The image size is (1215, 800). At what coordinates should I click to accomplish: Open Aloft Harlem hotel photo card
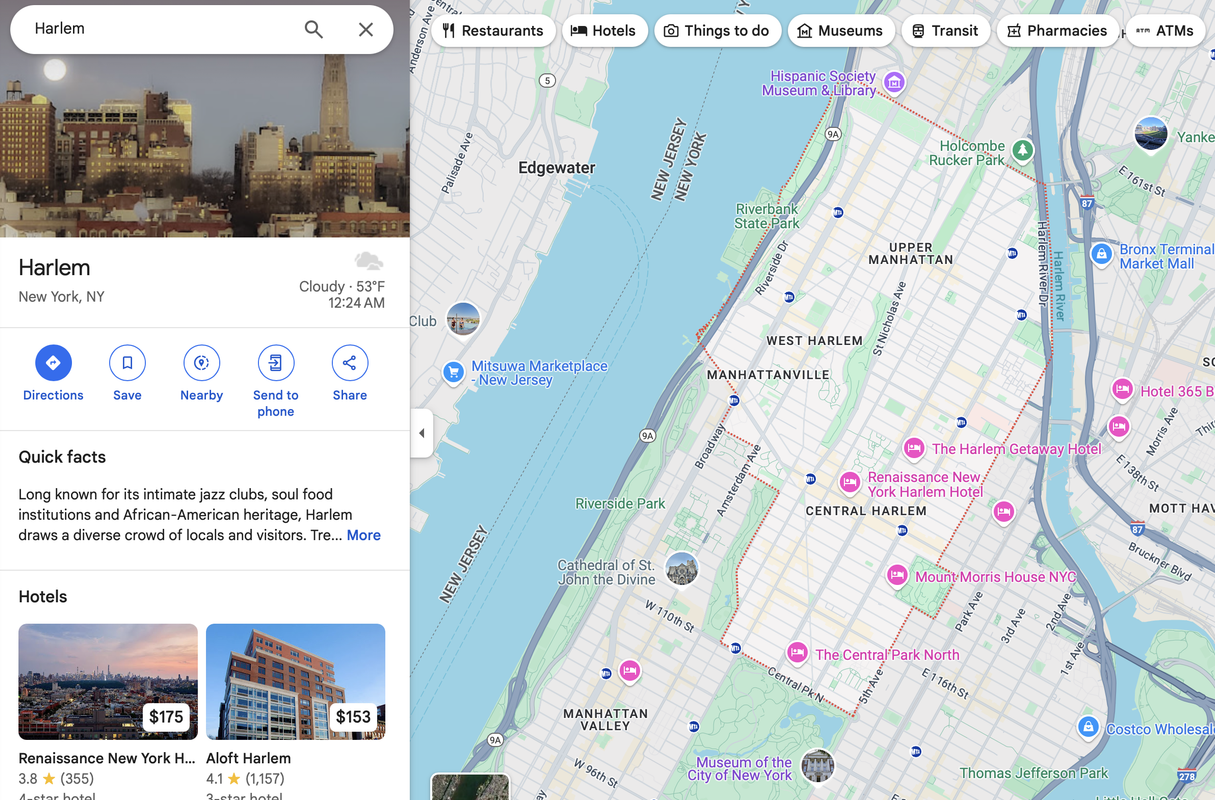(x=295, y=682)
